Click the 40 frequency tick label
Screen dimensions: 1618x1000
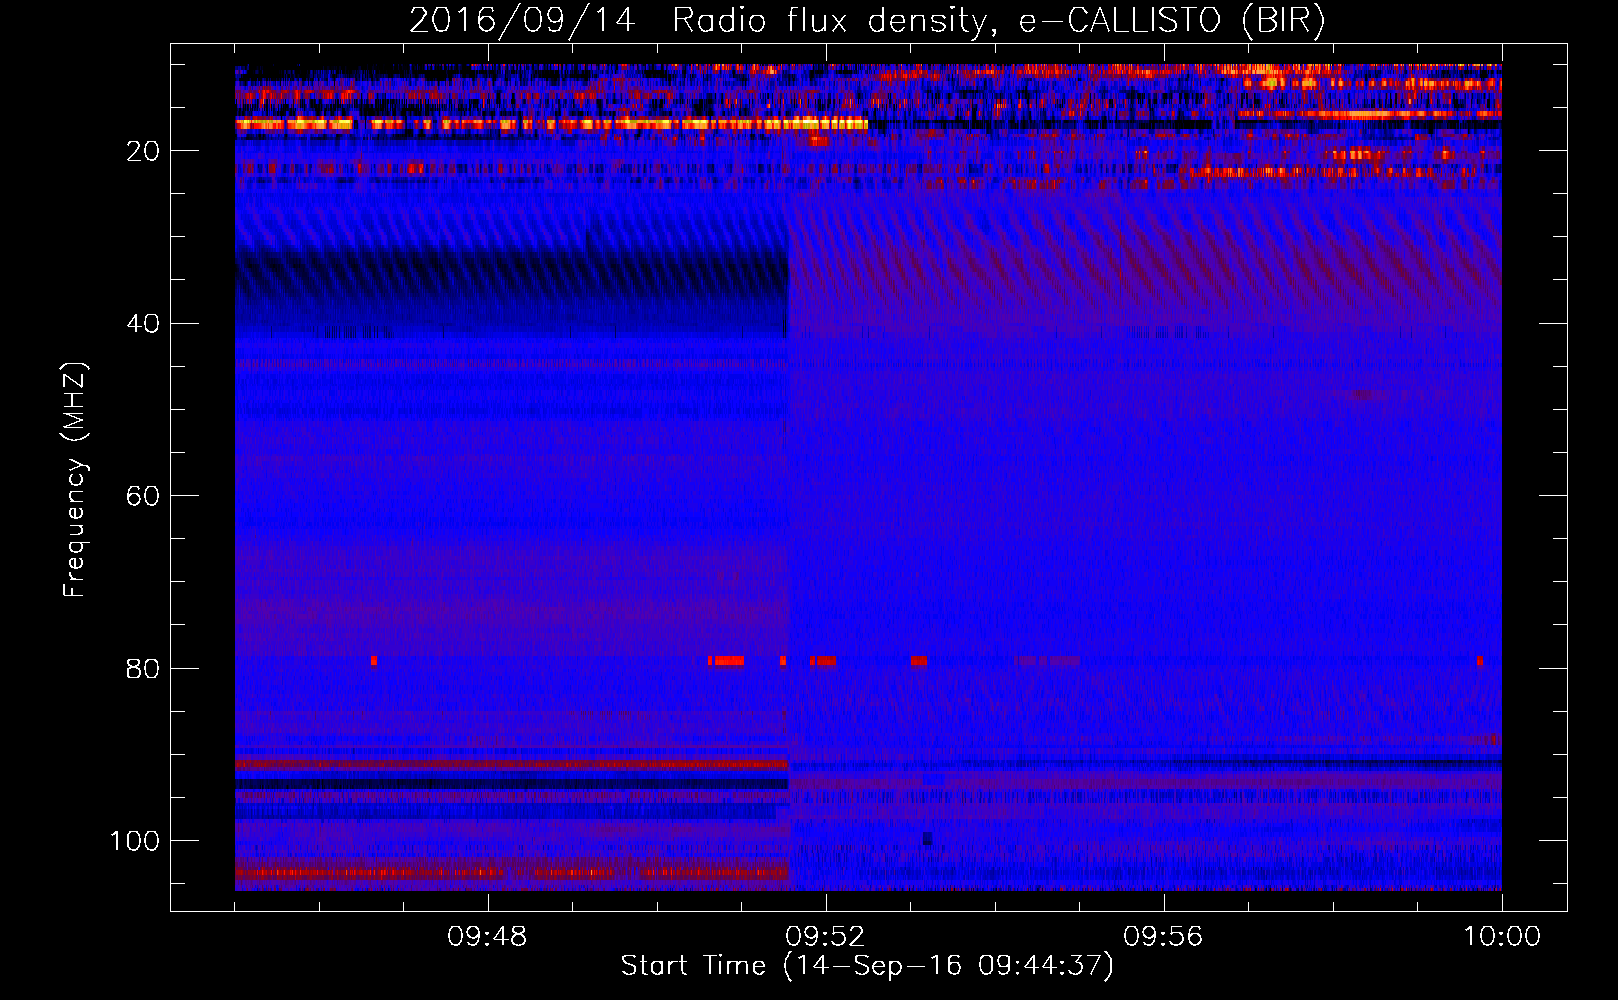click(x=143, y=324)
